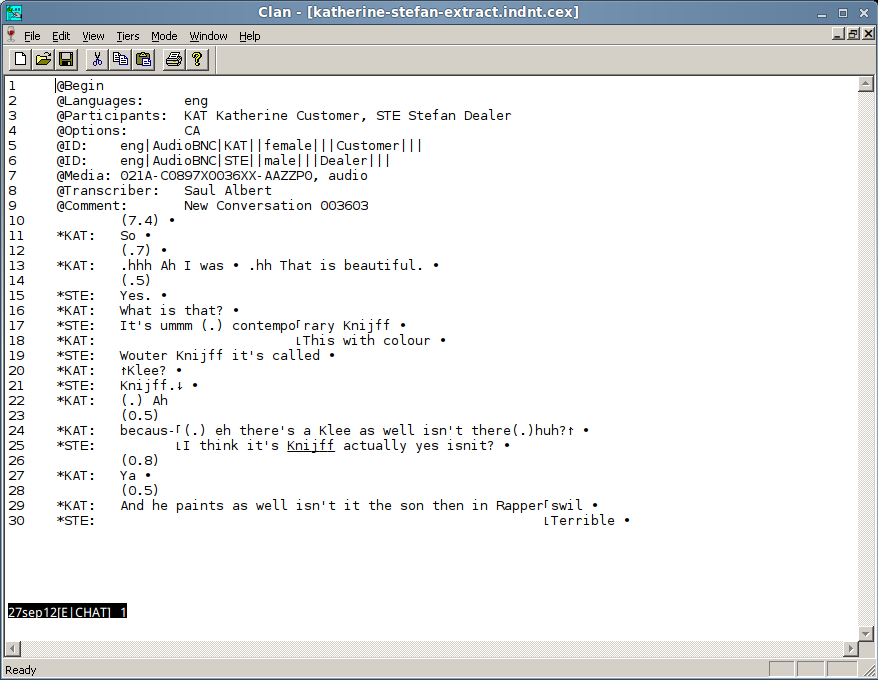The image size is (878, 680).
Task: Open the View menu
Action: pos(93,36)
